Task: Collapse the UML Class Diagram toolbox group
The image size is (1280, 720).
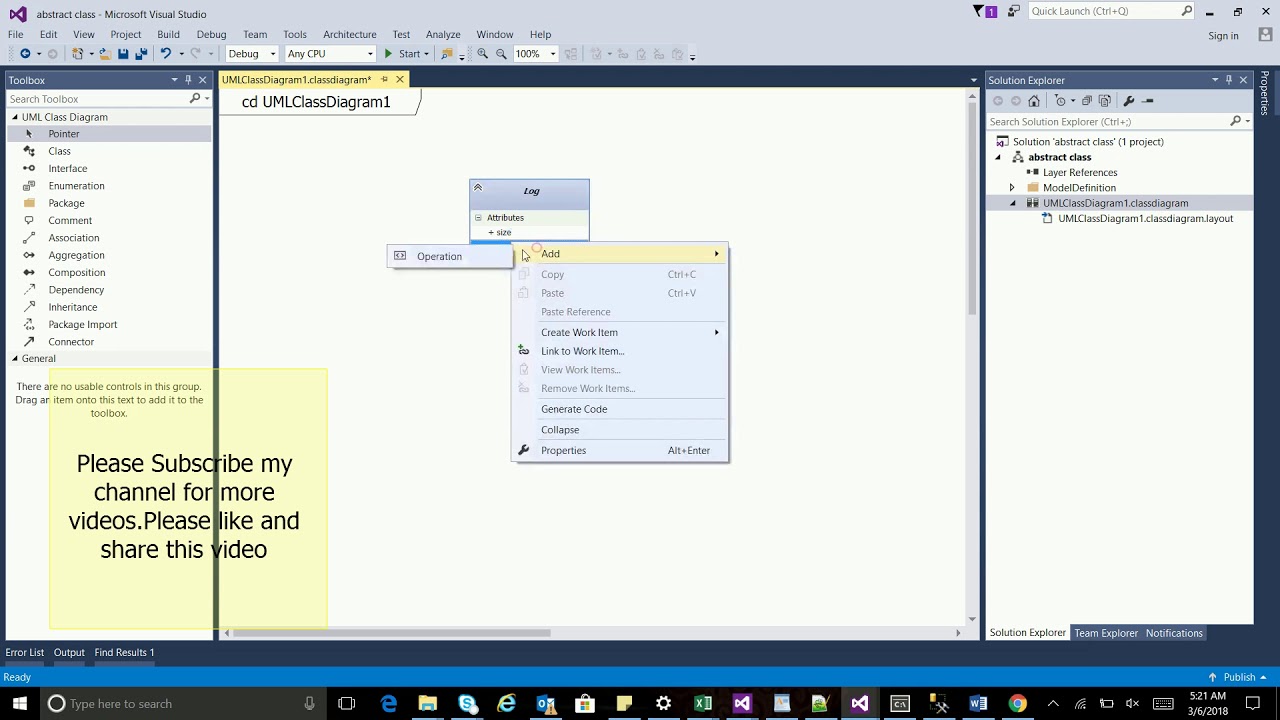Action: 15,117
